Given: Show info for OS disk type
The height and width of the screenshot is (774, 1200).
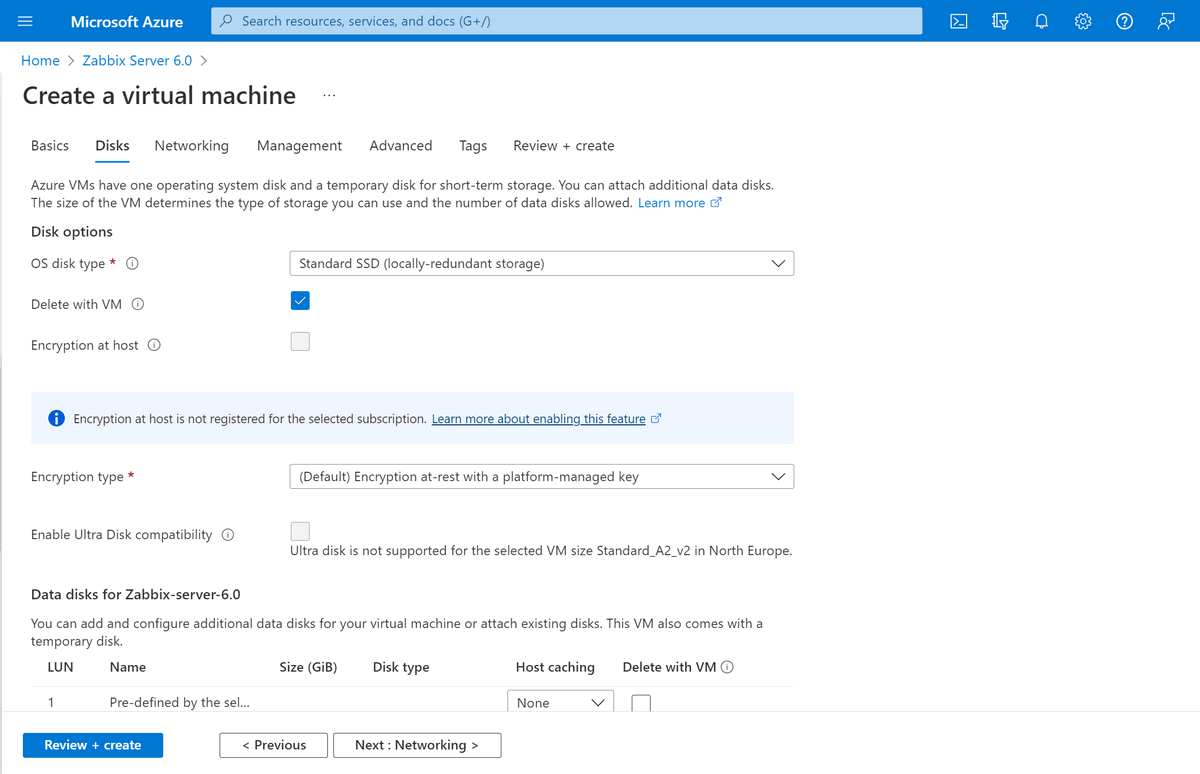Looking at the screenshot, I should pyautogui.click(x=132, y=264).
